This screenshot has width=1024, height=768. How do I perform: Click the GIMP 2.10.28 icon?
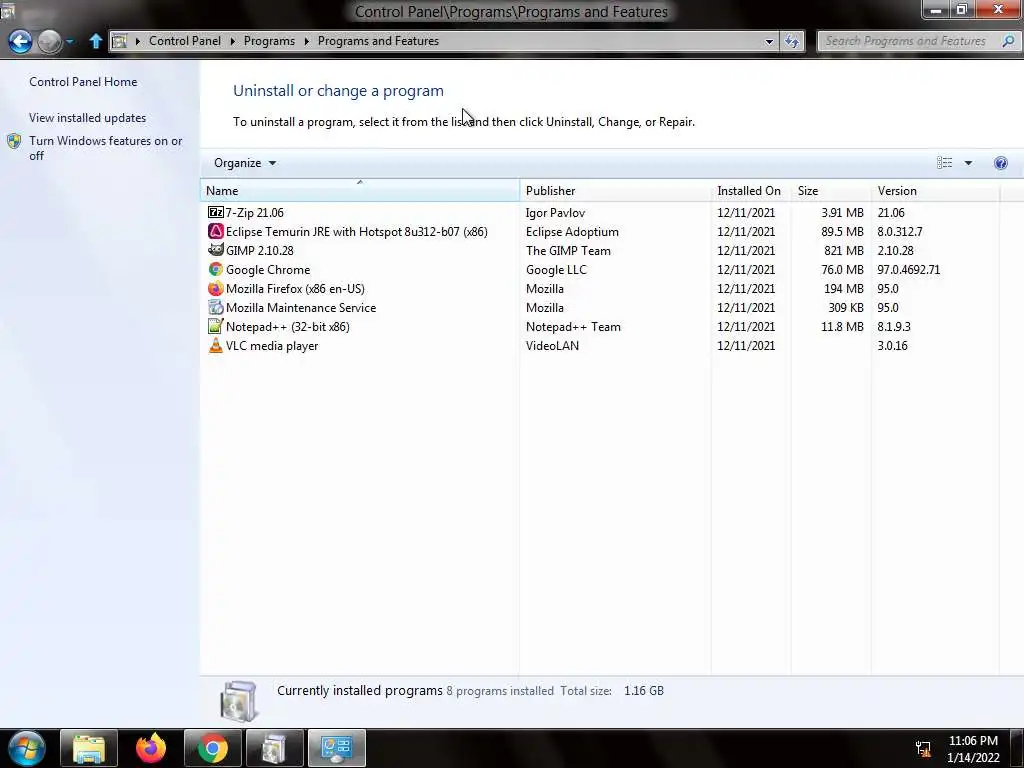(216, 250)
